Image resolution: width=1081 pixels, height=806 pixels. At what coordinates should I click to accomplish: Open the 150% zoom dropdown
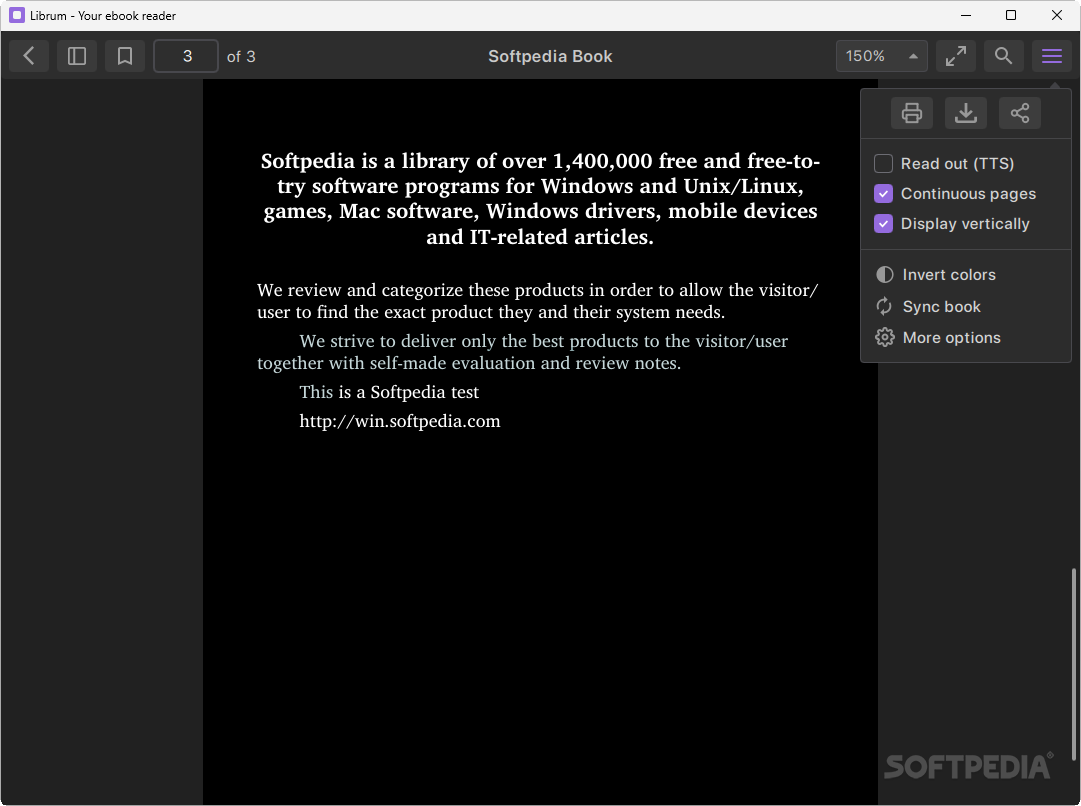(881, 56)
